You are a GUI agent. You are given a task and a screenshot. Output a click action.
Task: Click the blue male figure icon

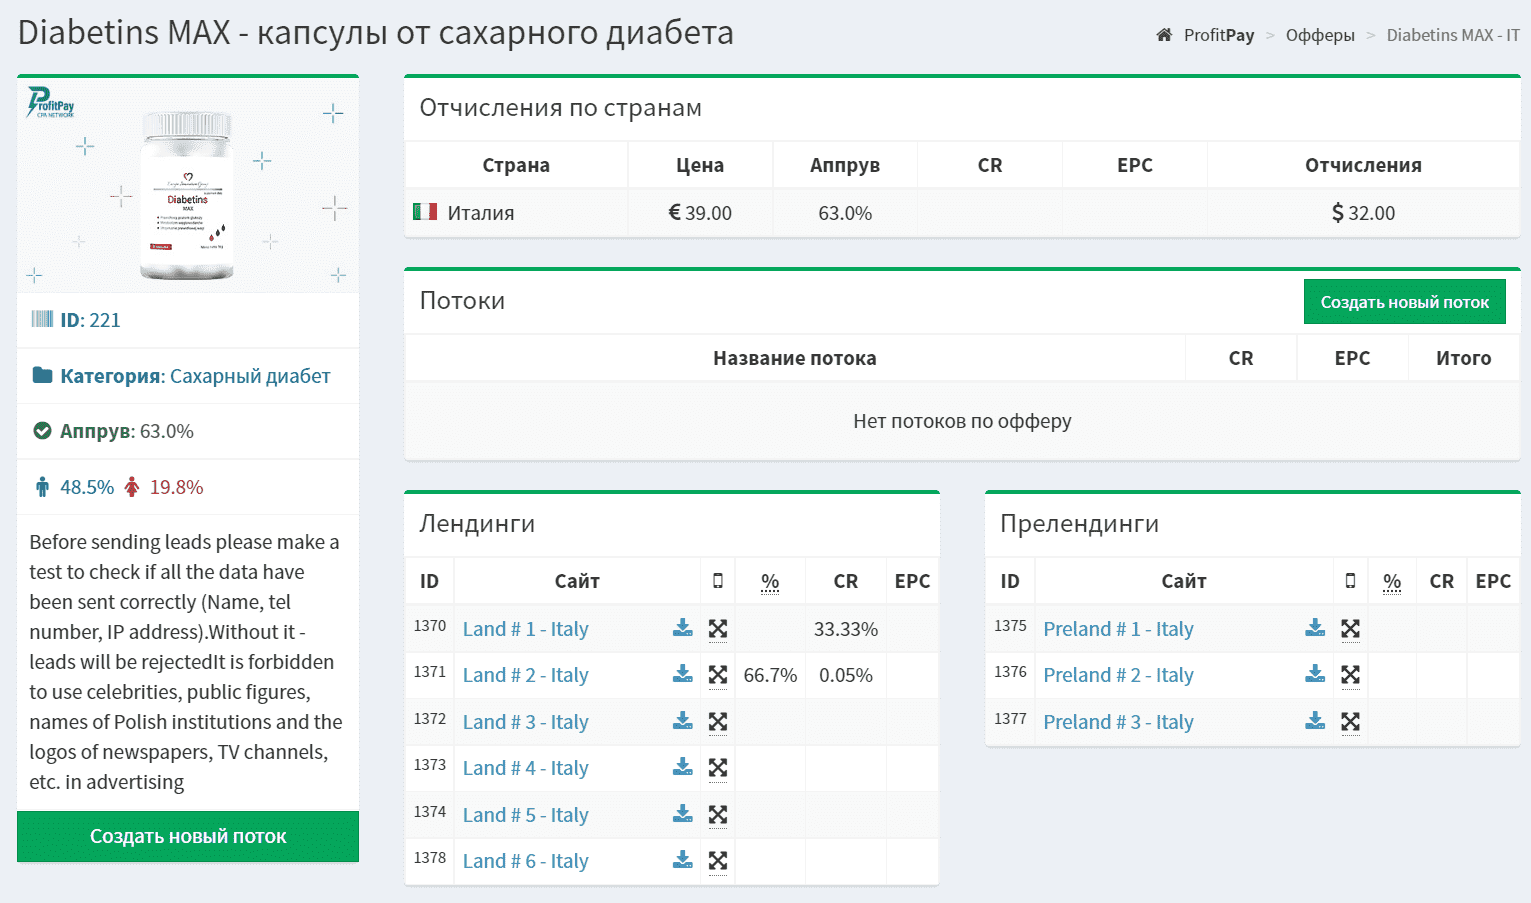point(42,487)
